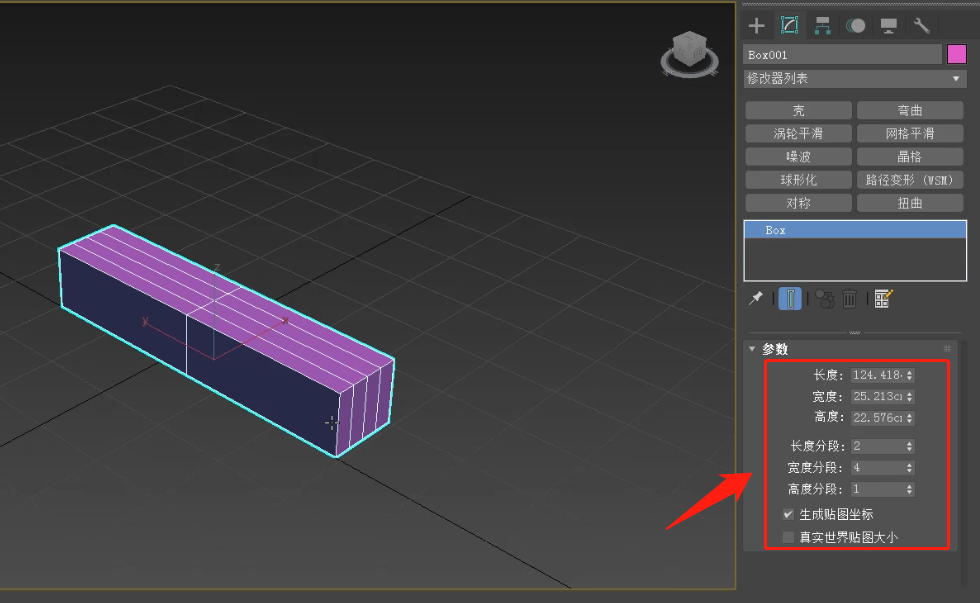Toggle Show End Result icon
Image resolution: width=980 pixels, height=603 pixels.
[790, 299]
